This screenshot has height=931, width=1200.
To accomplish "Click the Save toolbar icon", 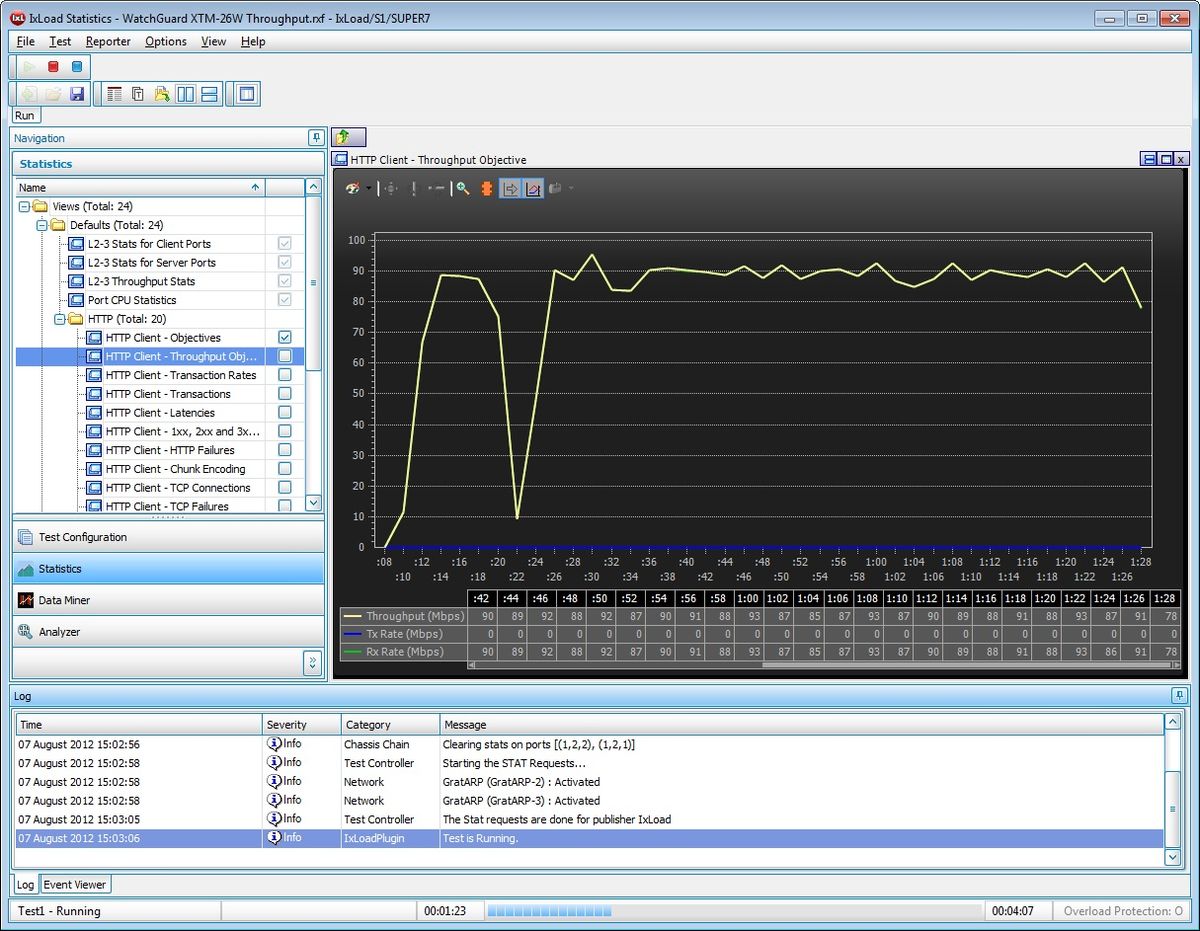I will (x=76, y=93).
